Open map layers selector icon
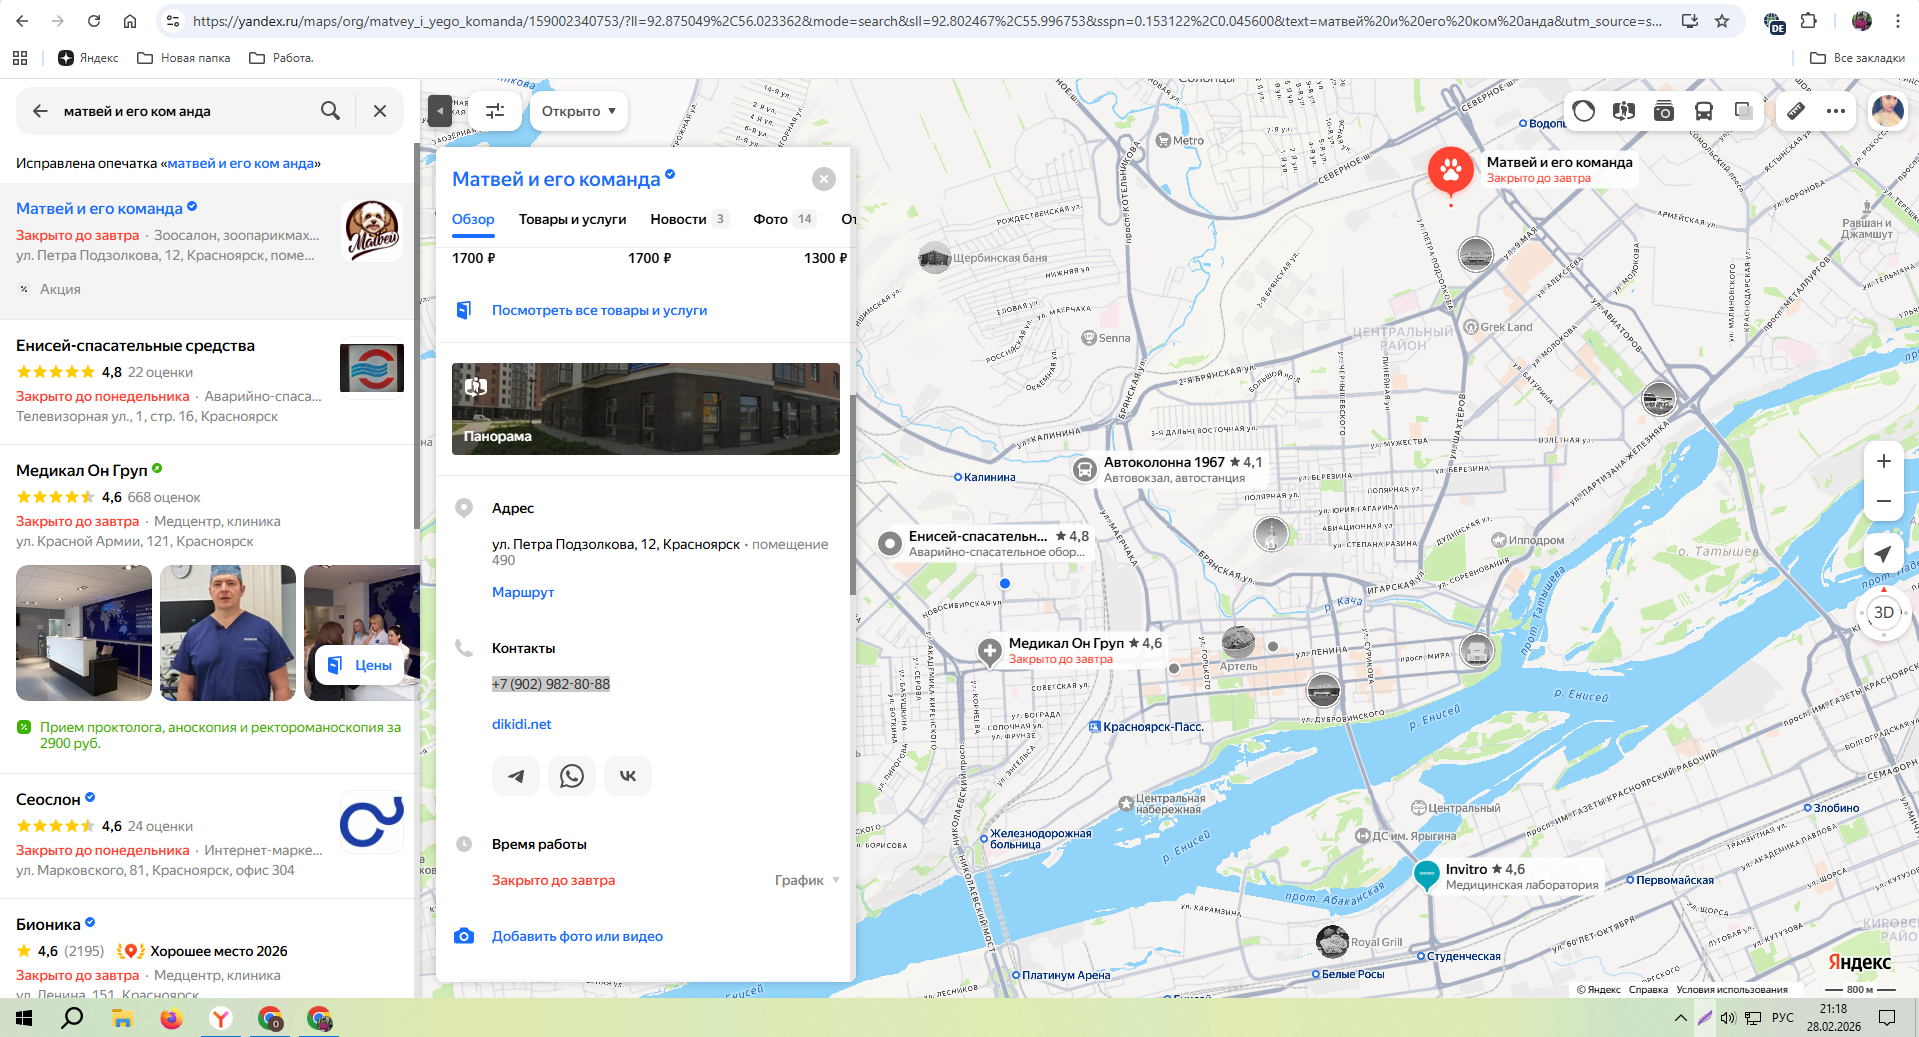The height and width of the screenshot is (1037, 1919). point(1744,111)
